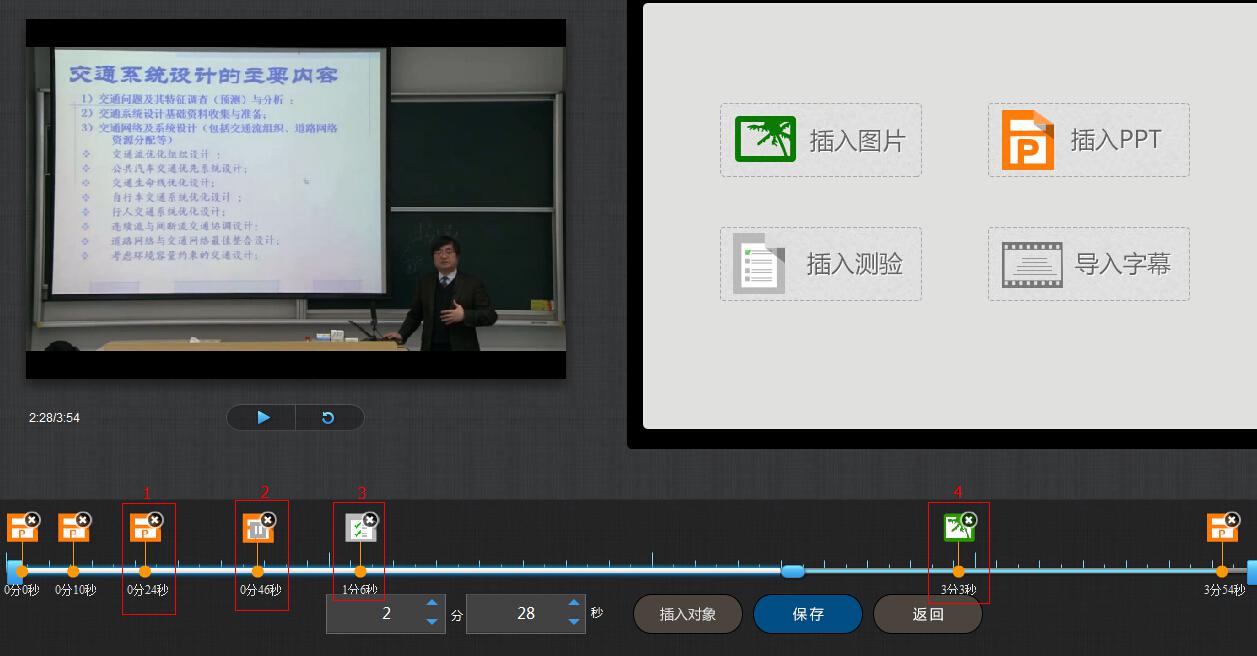Click the orange timeline dot at 3分3秒

pos(958,571)
